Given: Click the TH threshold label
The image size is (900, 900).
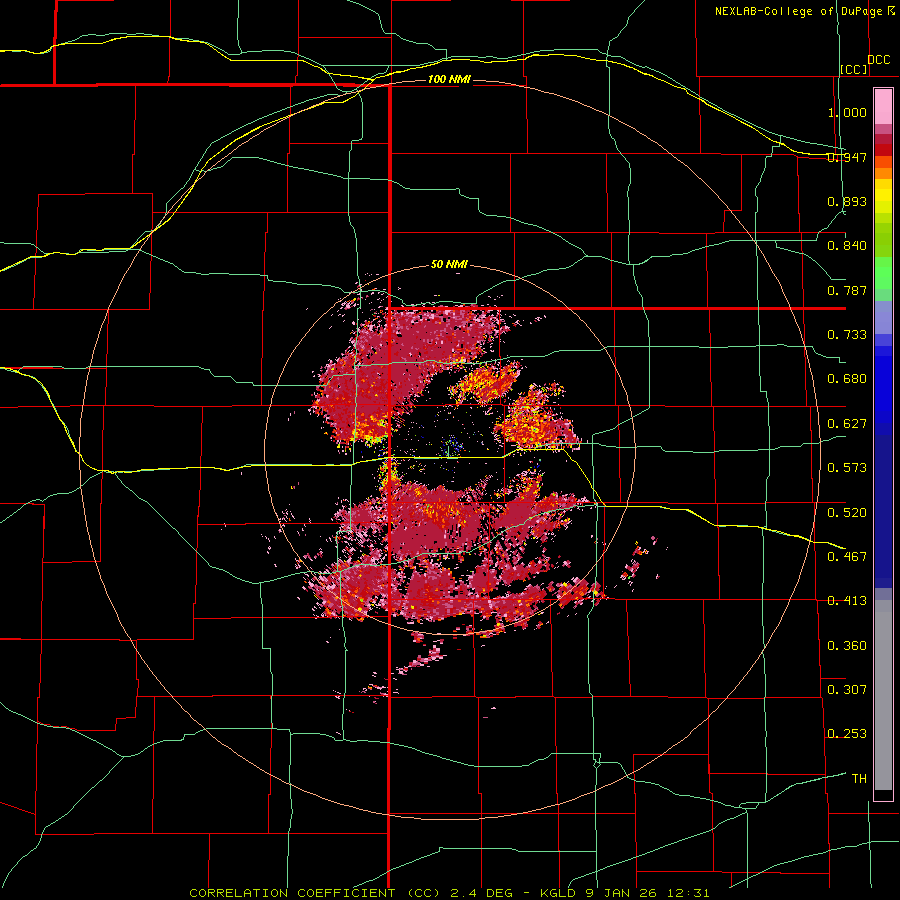Looking at the screenshot, I should click(x=859, y=779).
